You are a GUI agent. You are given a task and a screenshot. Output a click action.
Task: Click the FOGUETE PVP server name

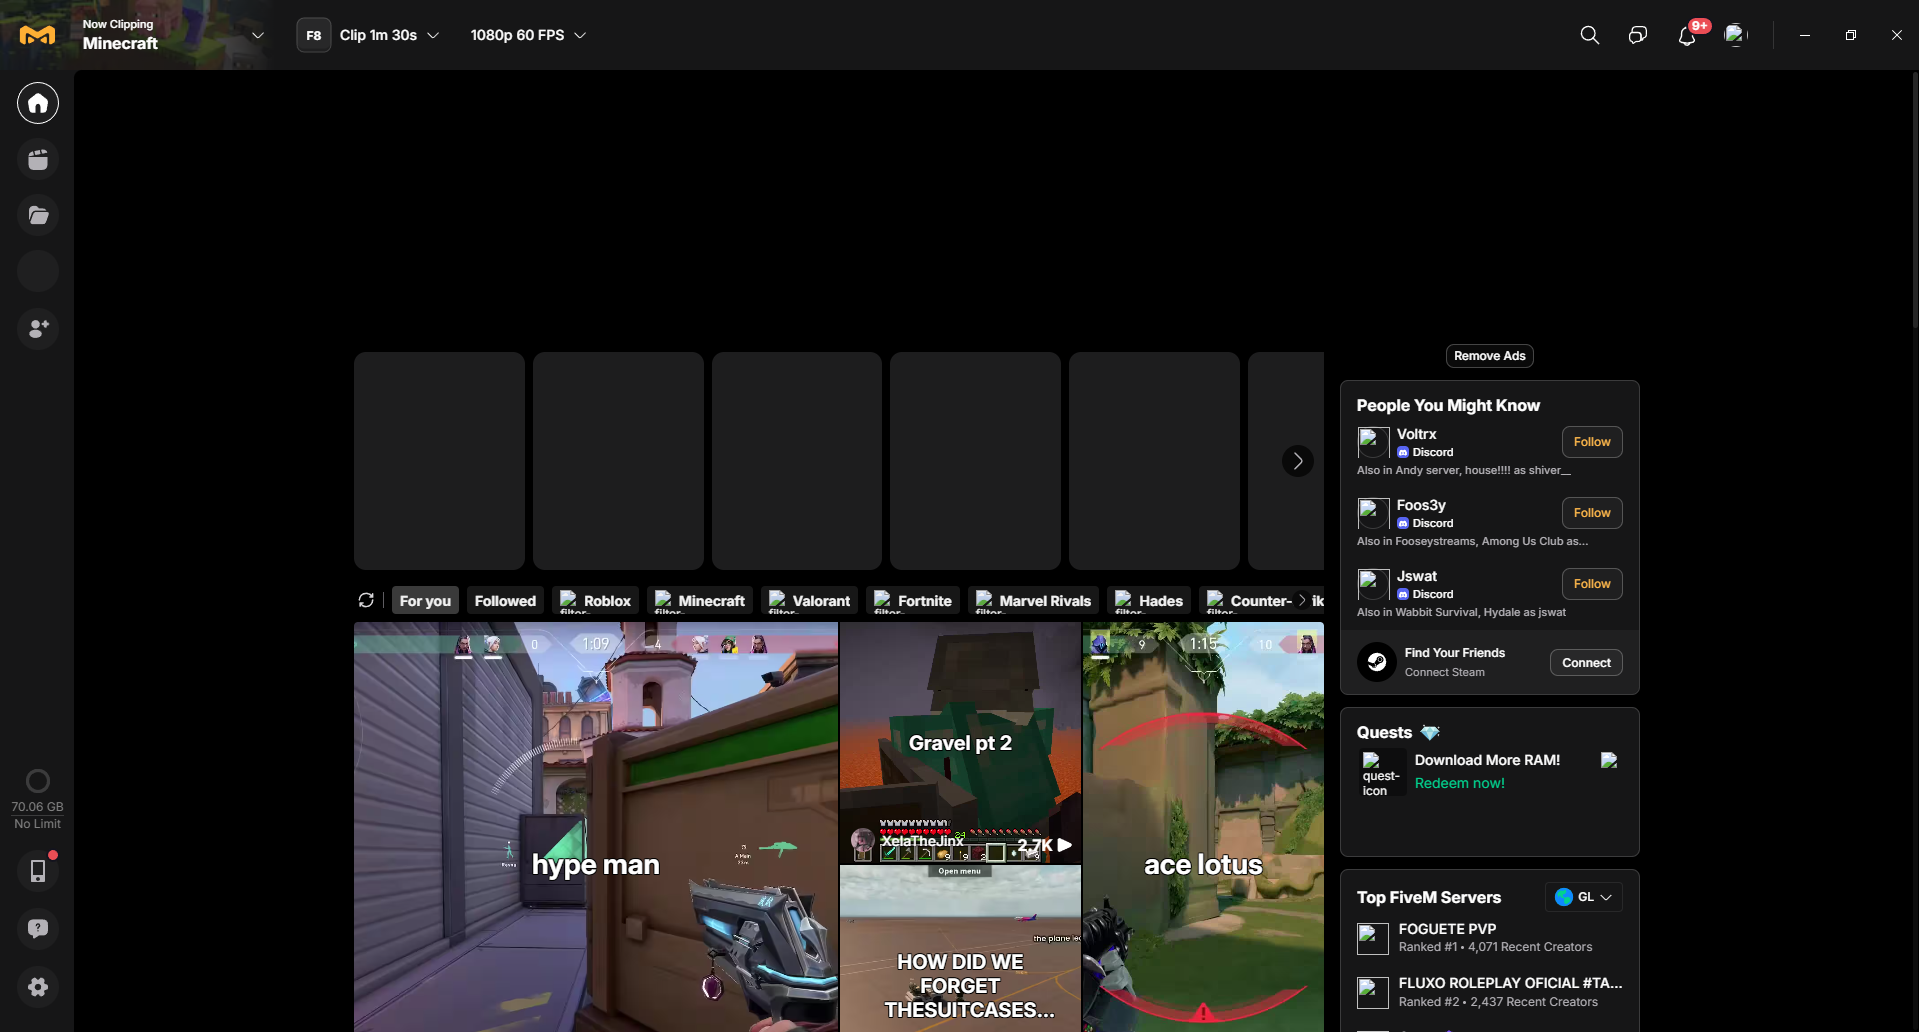pos(1447,929)
